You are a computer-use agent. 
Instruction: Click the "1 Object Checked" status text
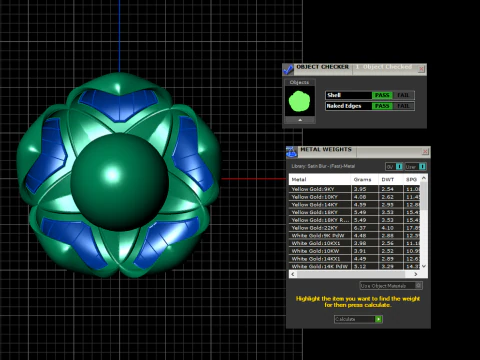(x=383, y=67)
